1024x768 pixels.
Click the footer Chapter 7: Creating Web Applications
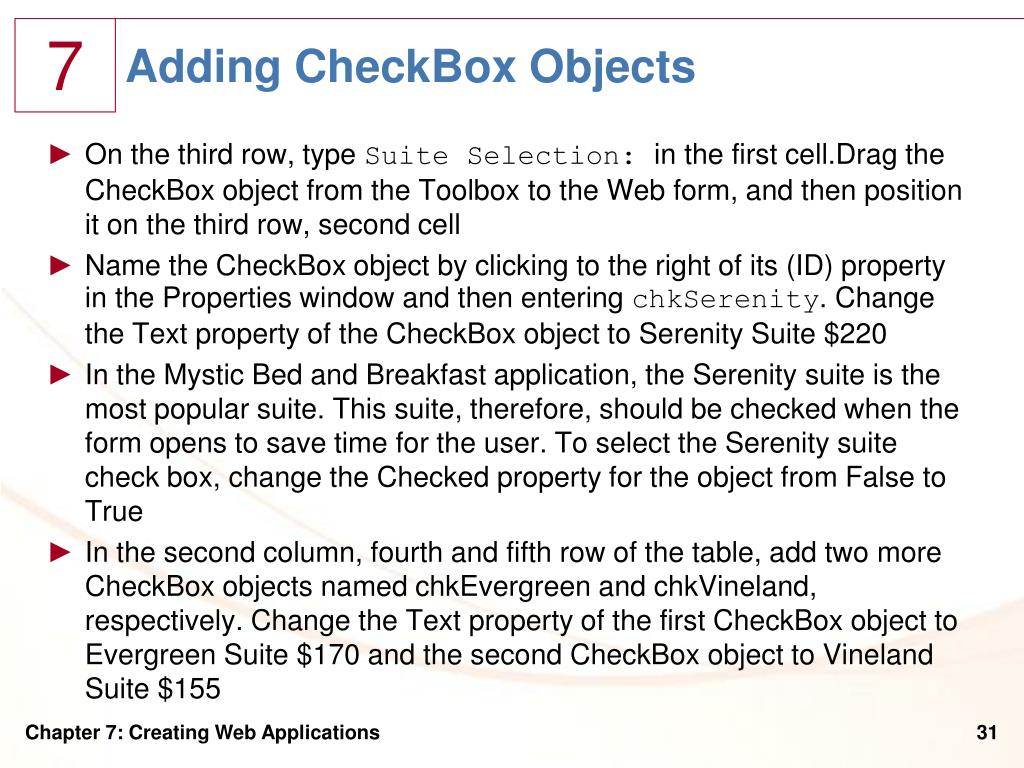click(202, 733)
